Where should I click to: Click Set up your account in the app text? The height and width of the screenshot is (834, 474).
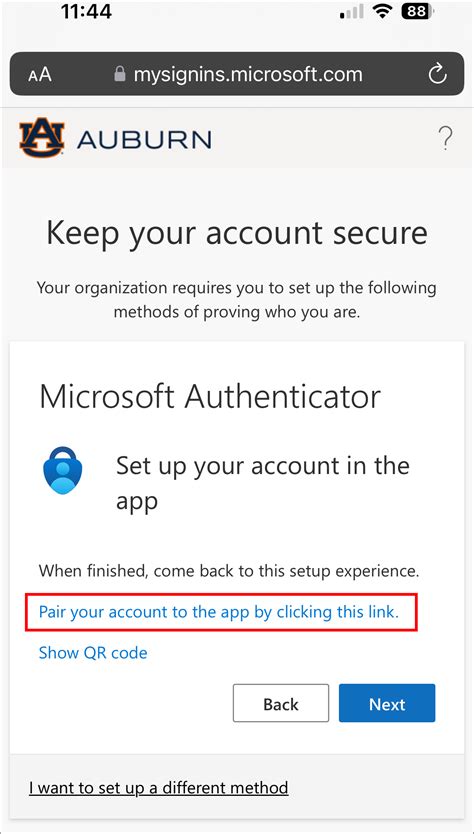click(263, 482)
